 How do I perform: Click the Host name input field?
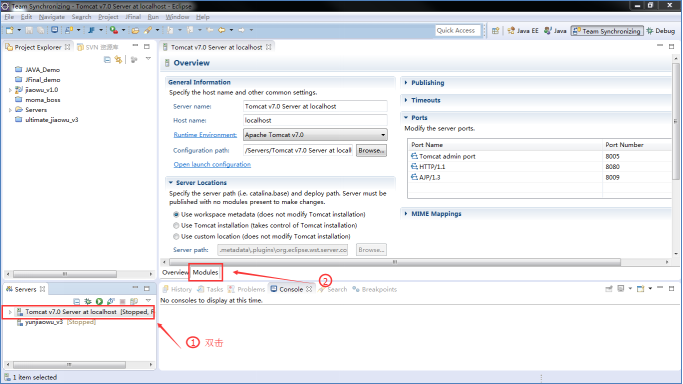pos(315,121)
